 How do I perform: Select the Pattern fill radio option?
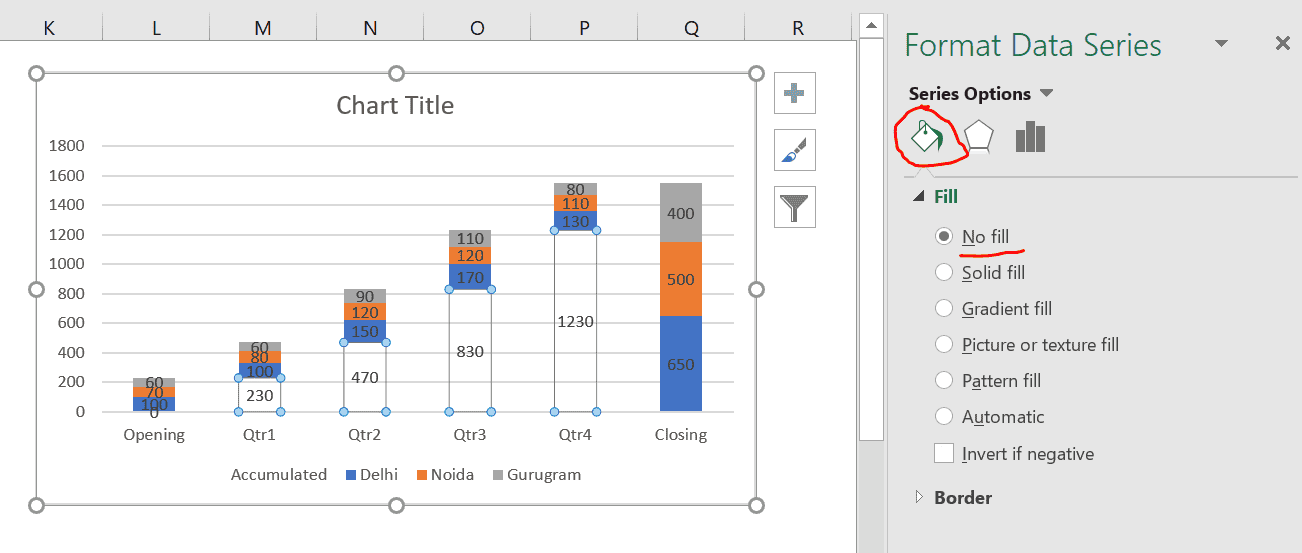(x=943, y=381)
